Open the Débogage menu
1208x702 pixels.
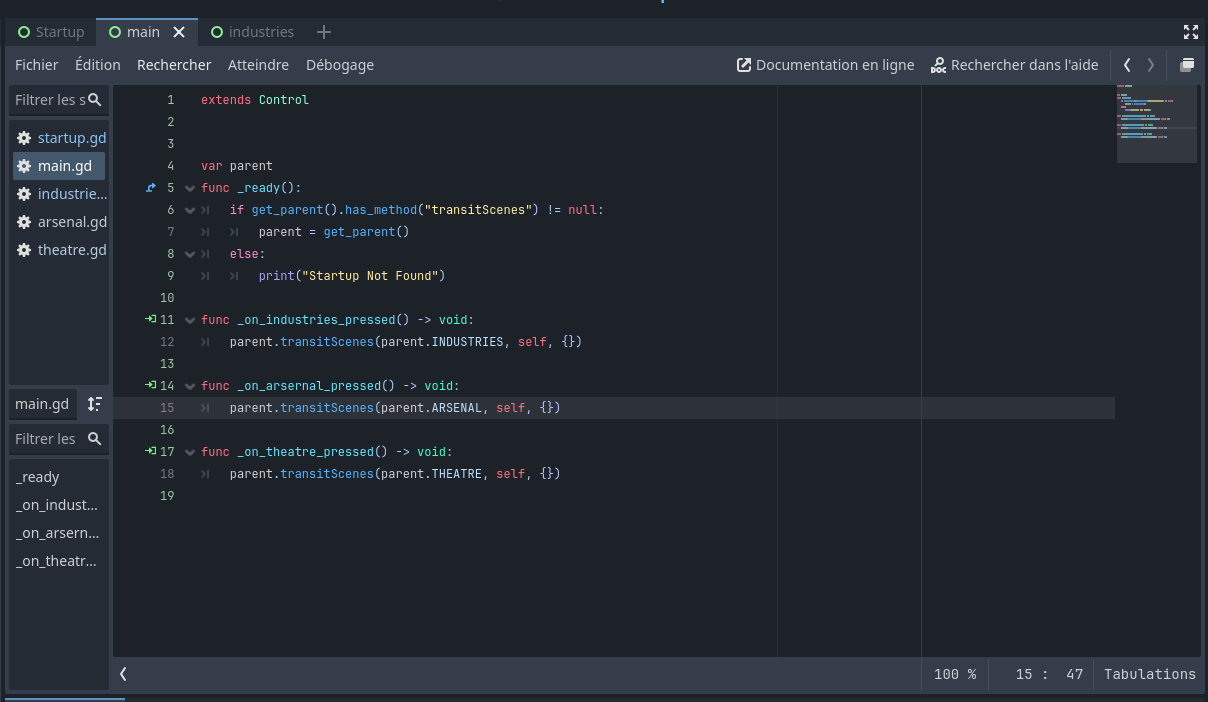339,64
